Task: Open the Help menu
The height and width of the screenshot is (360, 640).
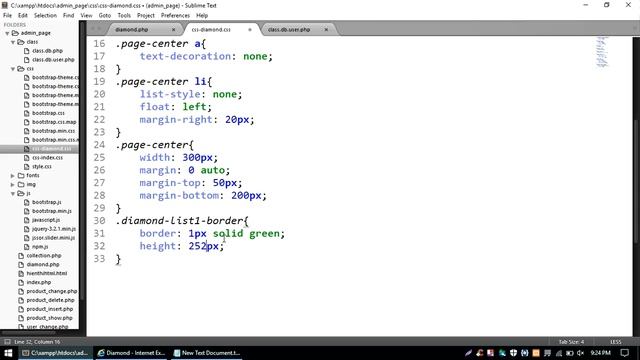Action: 202,16
